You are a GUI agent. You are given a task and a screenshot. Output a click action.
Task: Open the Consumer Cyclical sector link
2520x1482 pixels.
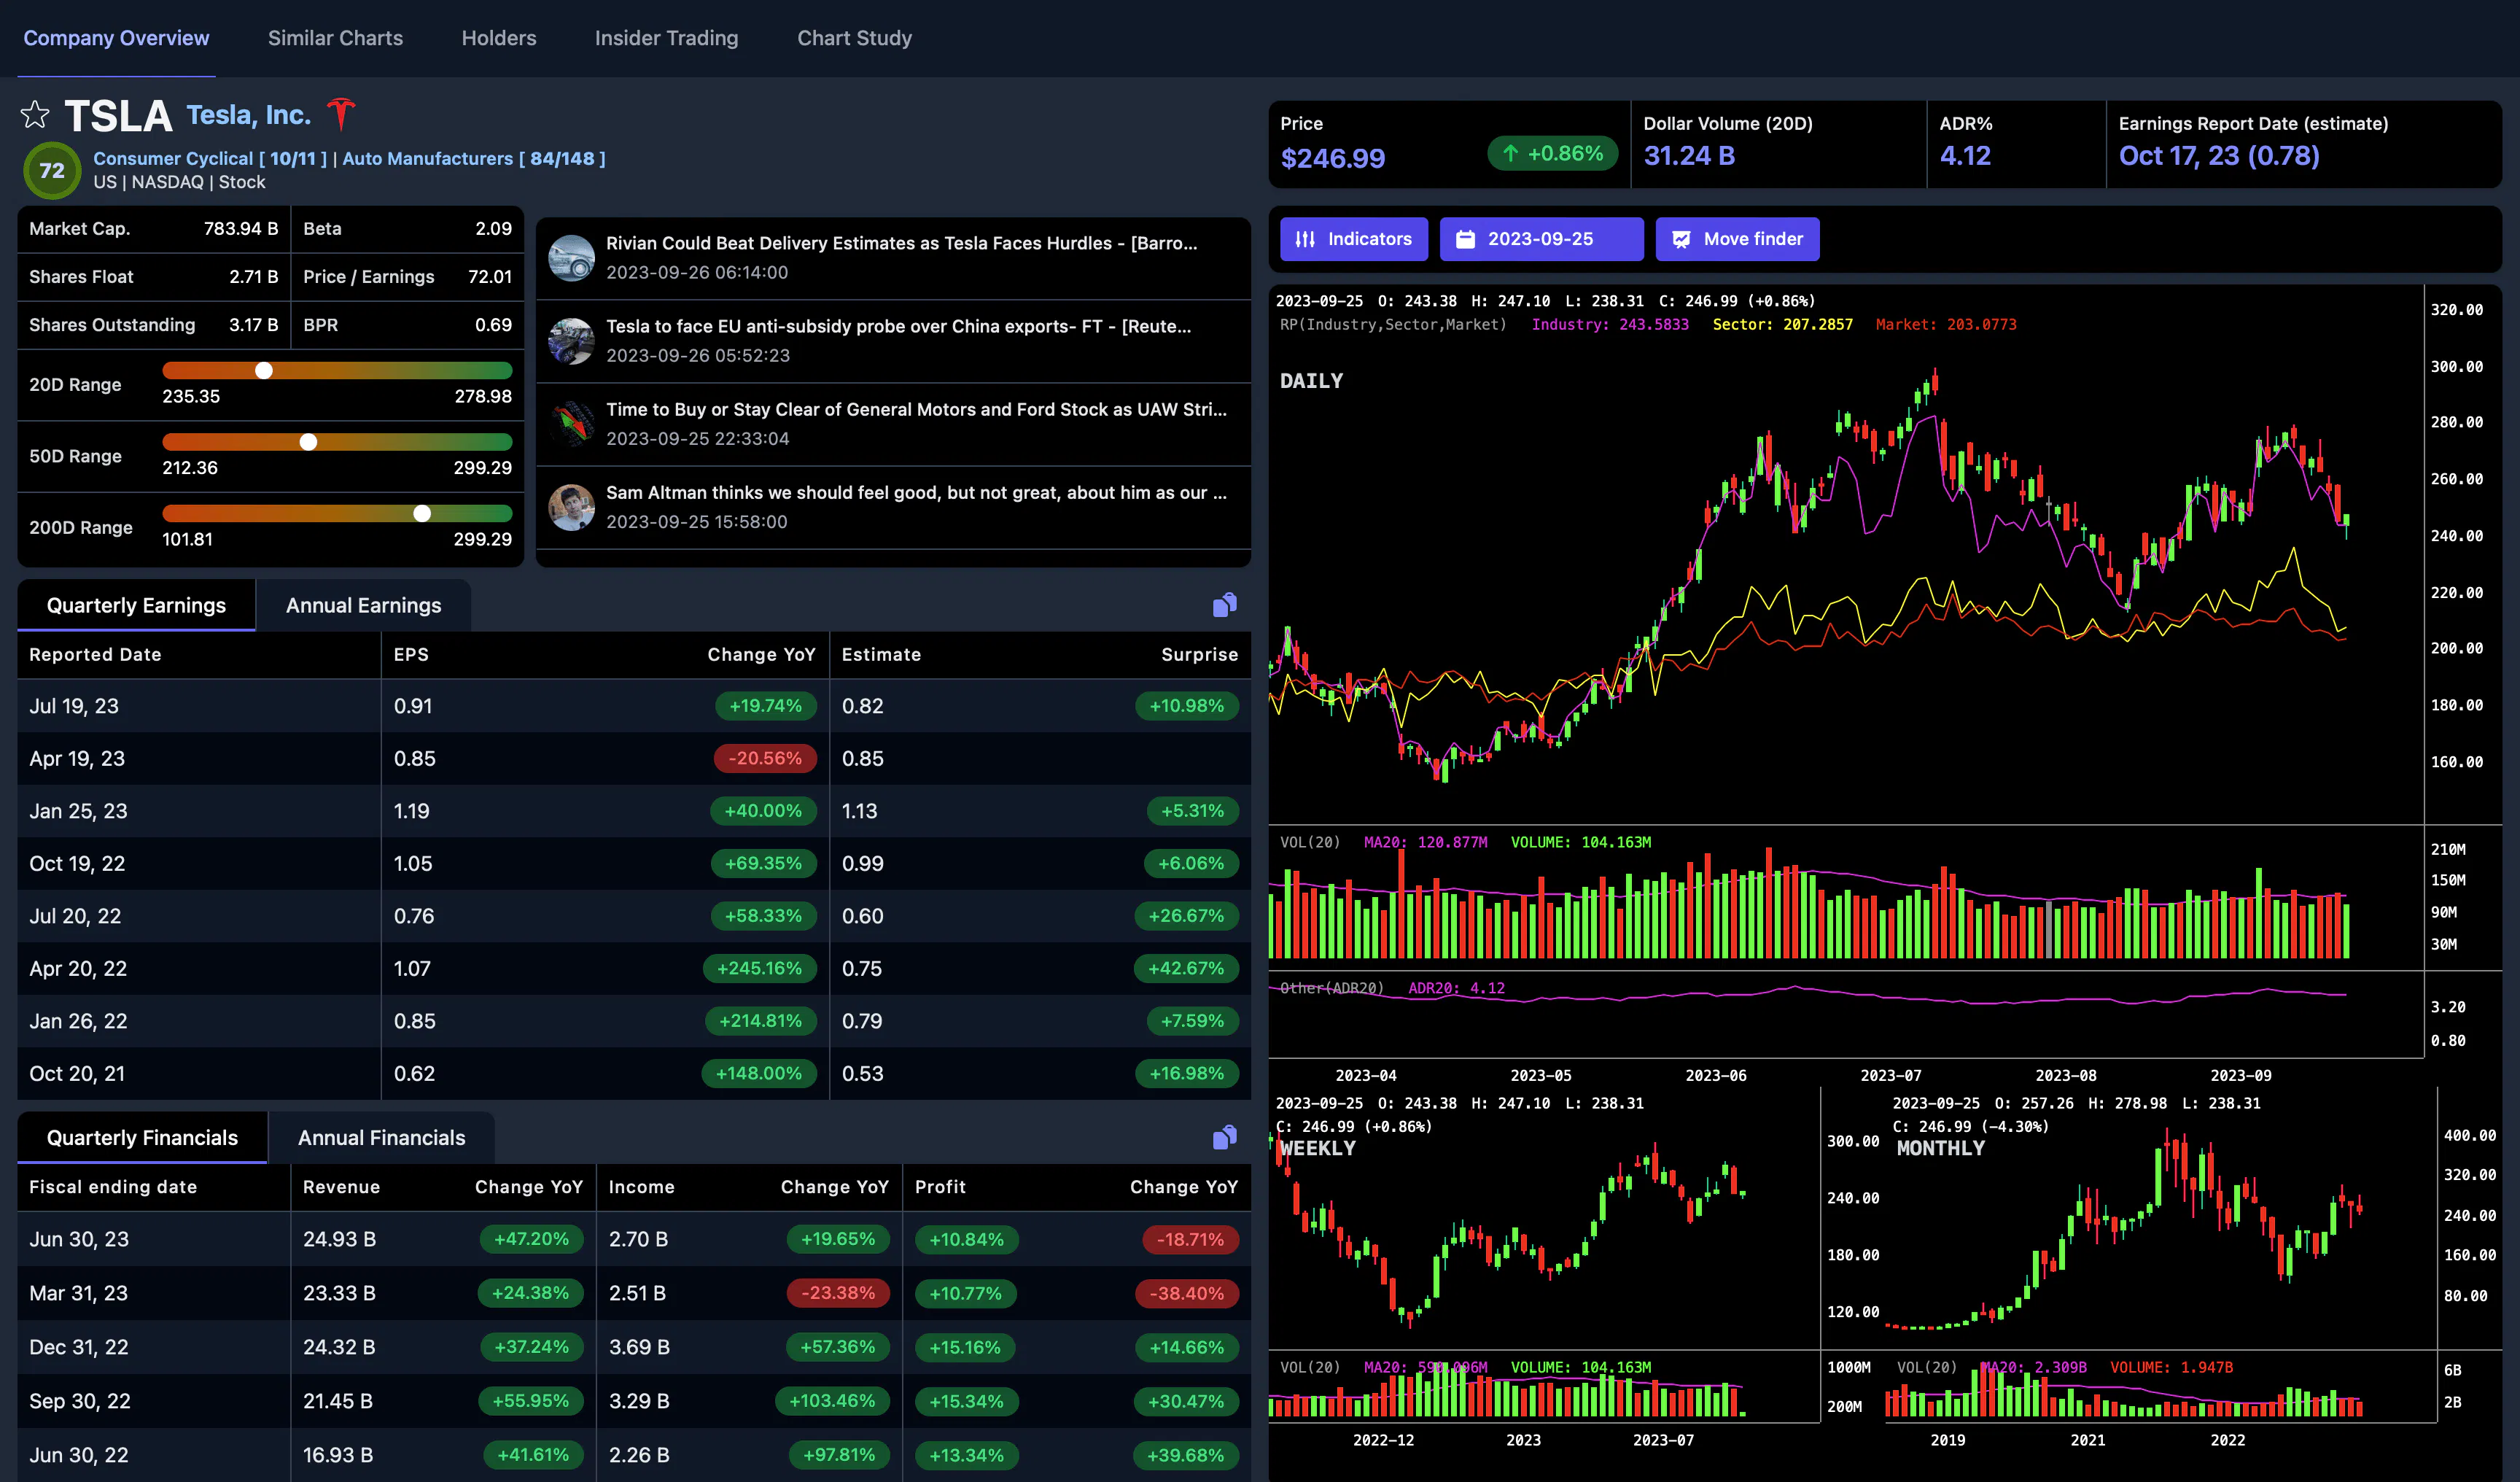pos(210,158)
